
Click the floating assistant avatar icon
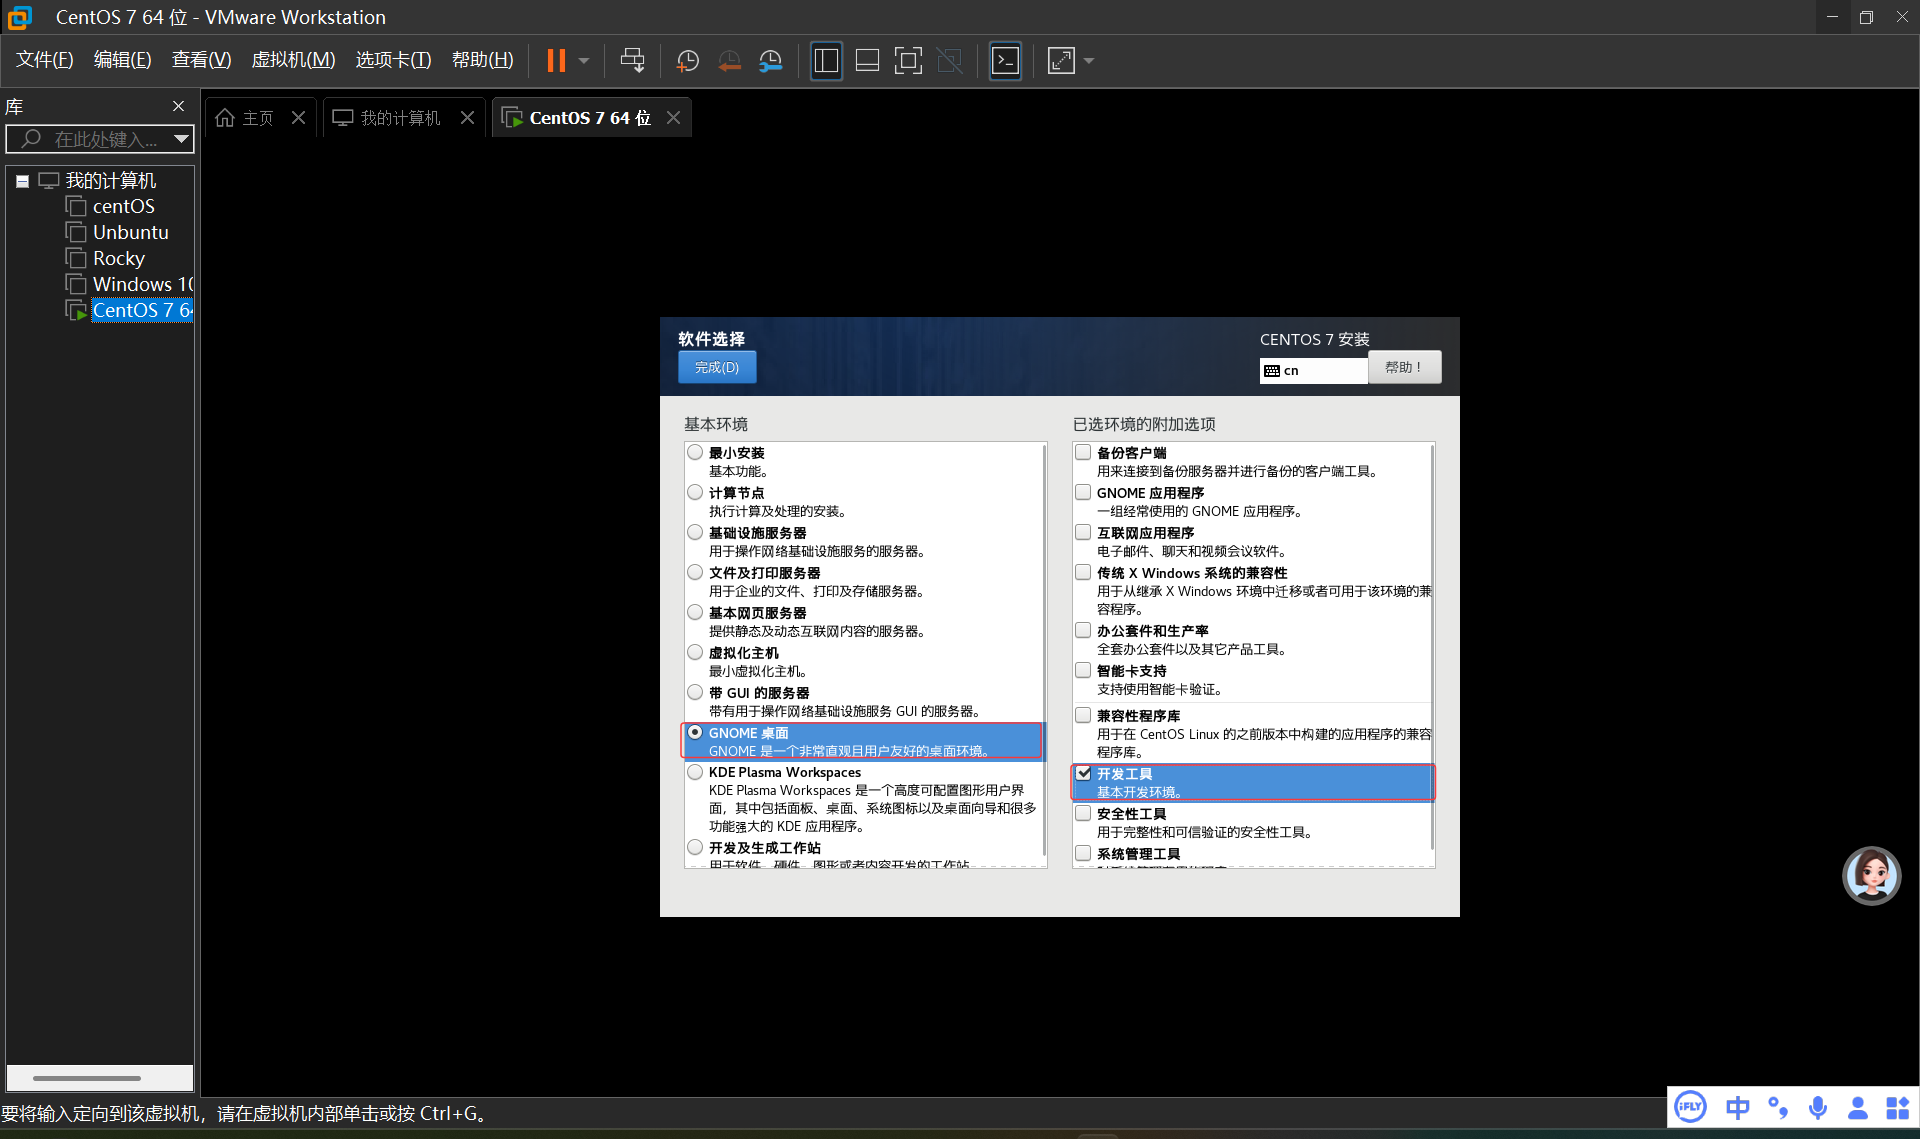(1871, 876)
